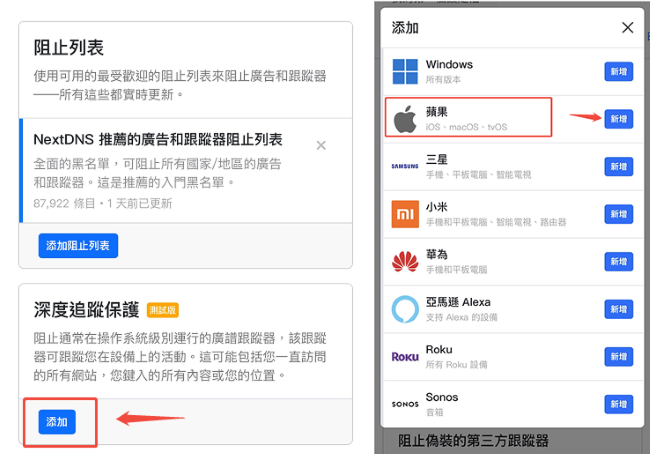This screenshot has width=650, height=454.
Task: Click '所有版本' subtitle under Windows
Action: (443, 80)
